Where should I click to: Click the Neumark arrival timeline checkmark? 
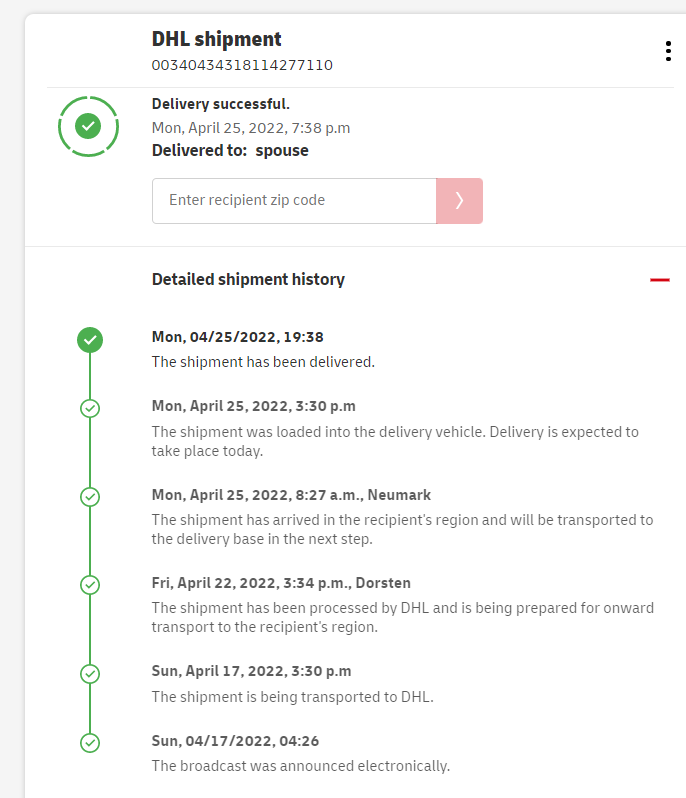[x=90, y=496]
